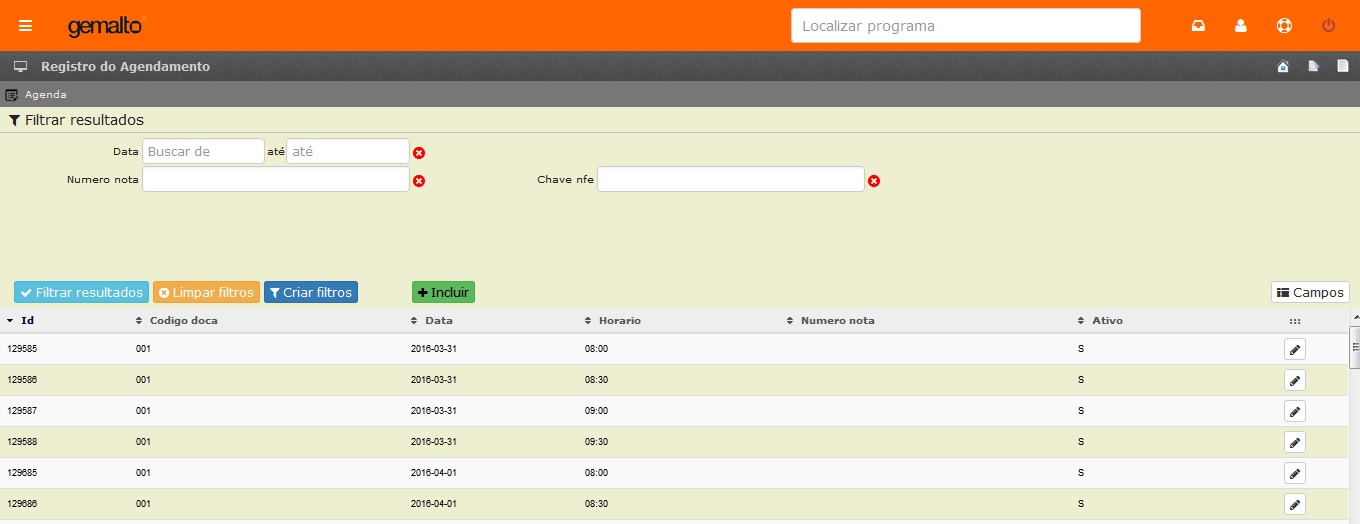The height and width of the screenshot is (524, 1360).
Task: Open the user profile icon
Action: click(1241, 26)
